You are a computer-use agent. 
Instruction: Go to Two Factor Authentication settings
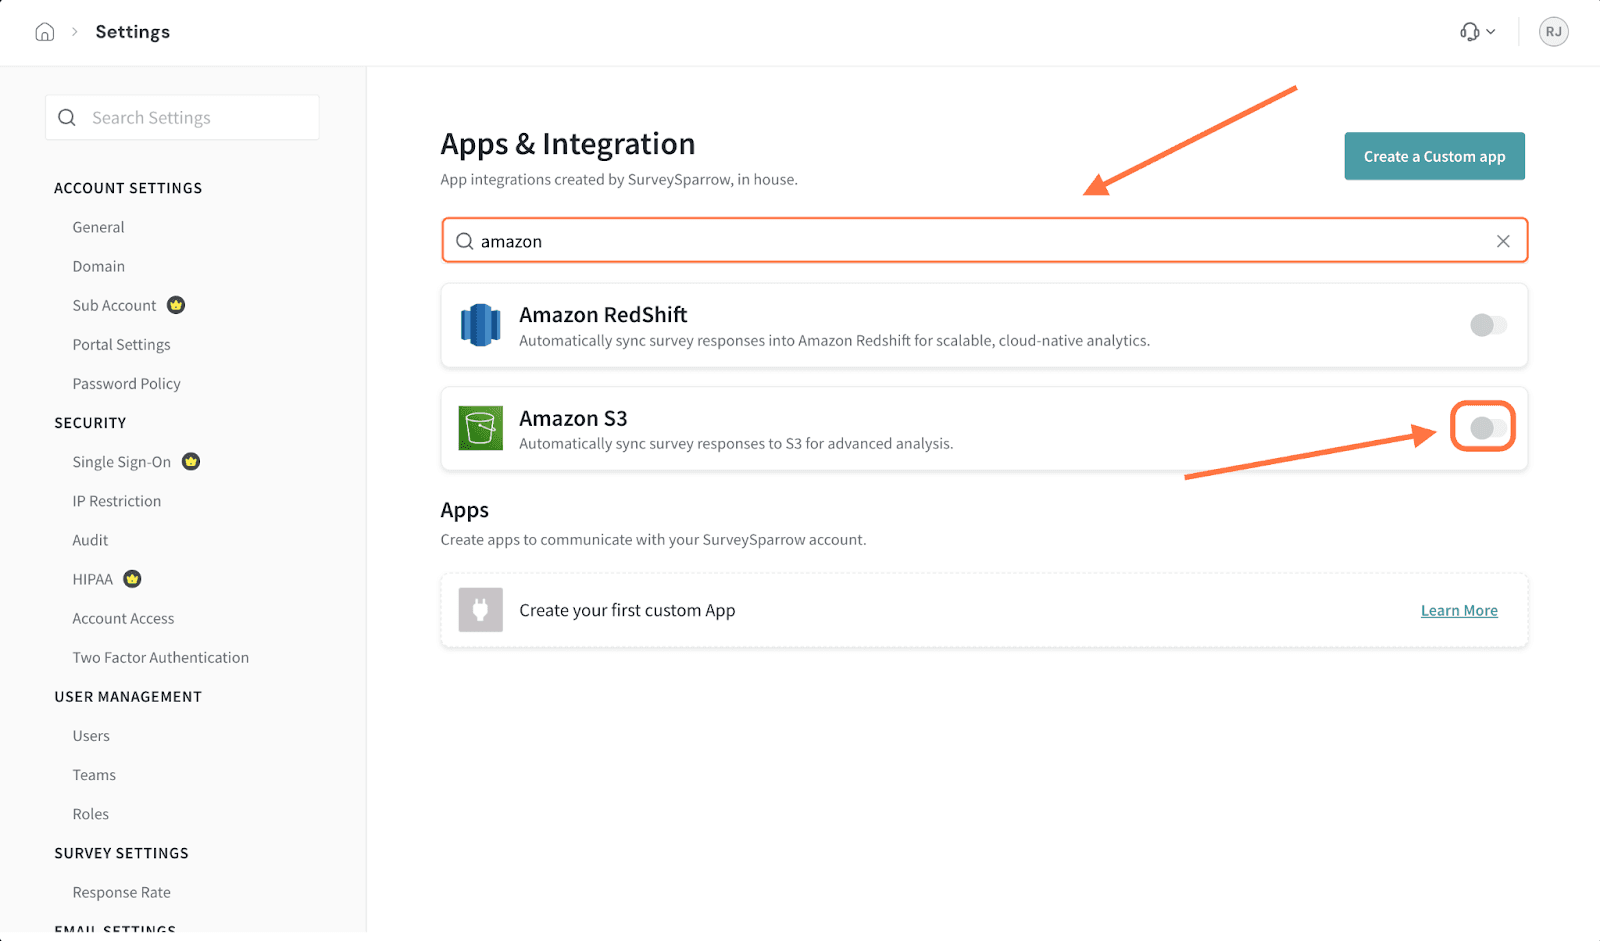(160, 658)
